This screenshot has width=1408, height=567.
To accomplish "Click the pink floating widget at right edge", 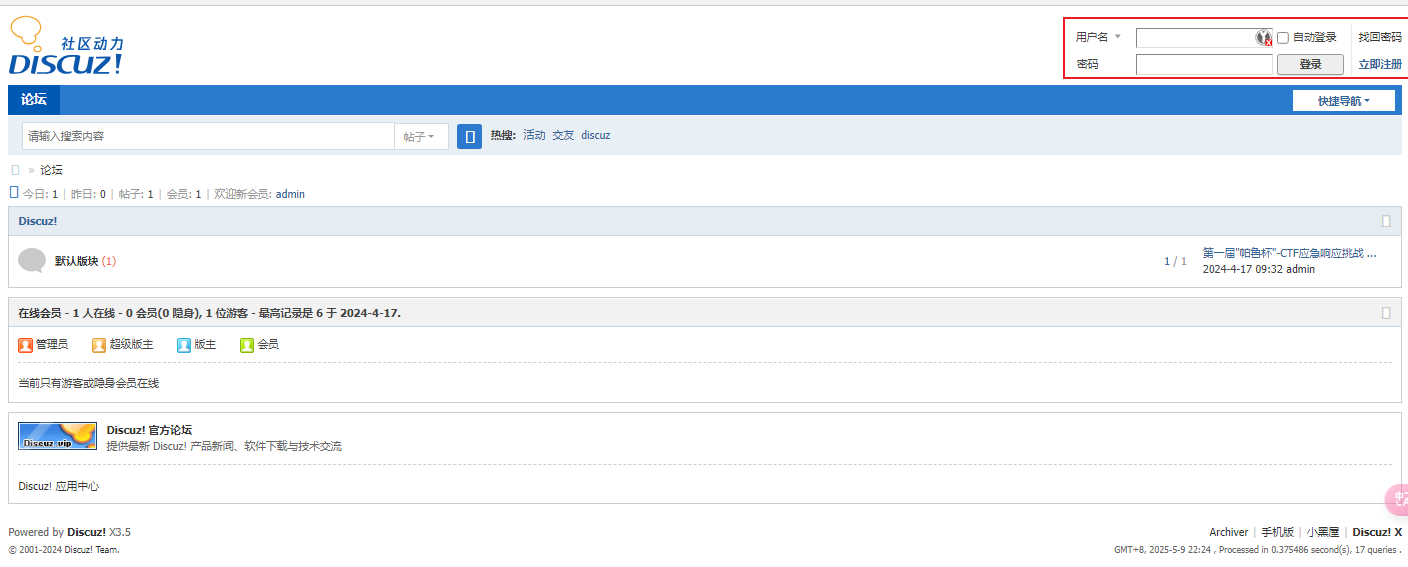I will point(1396,499).
